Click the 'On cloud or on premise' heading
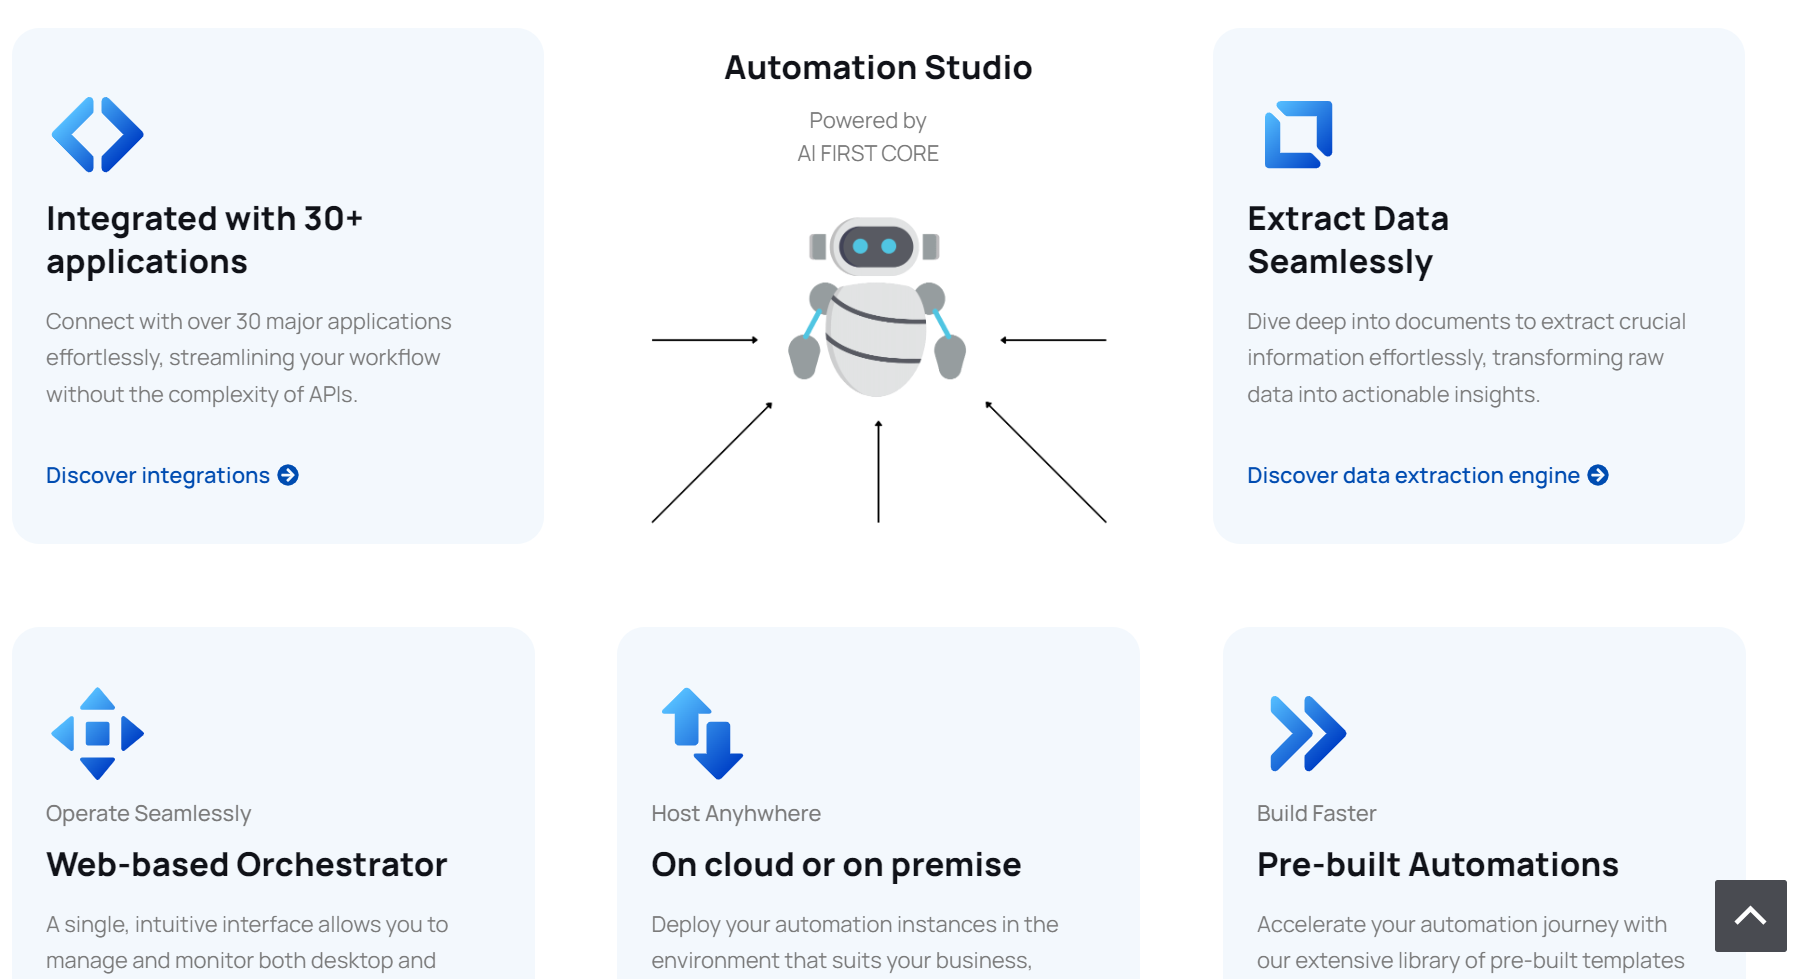This screenshot has width=1794, height=979. pos(836,864)
